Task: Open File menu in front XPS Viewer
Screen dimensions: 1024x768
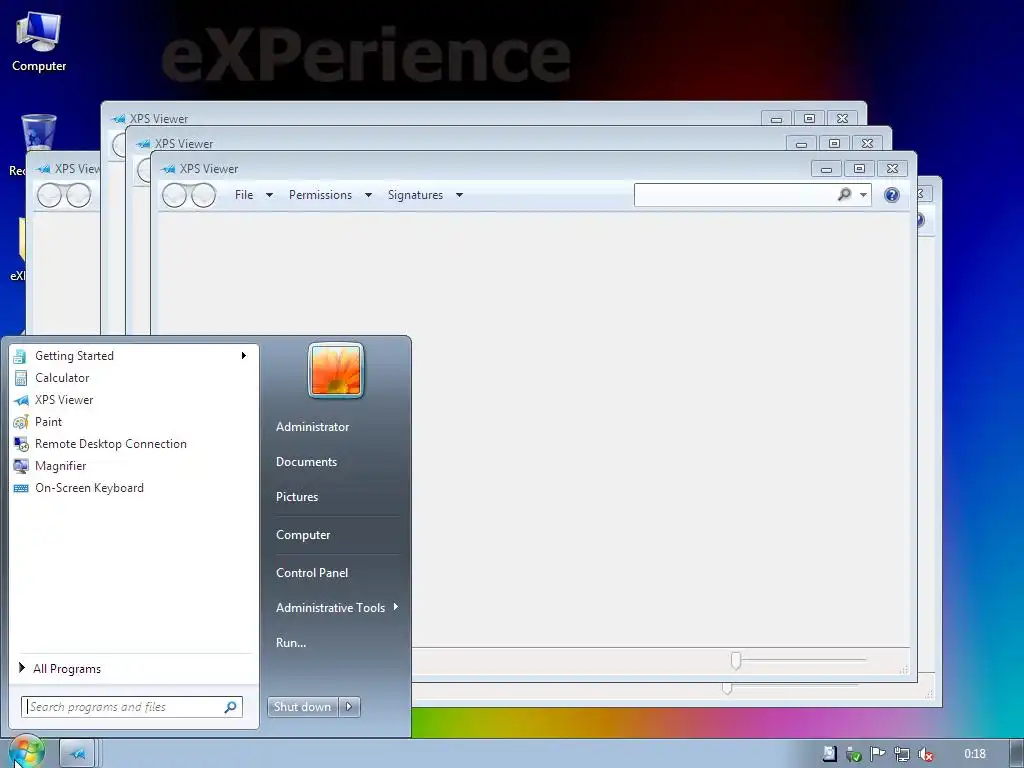Action: (x=244, y=195)
